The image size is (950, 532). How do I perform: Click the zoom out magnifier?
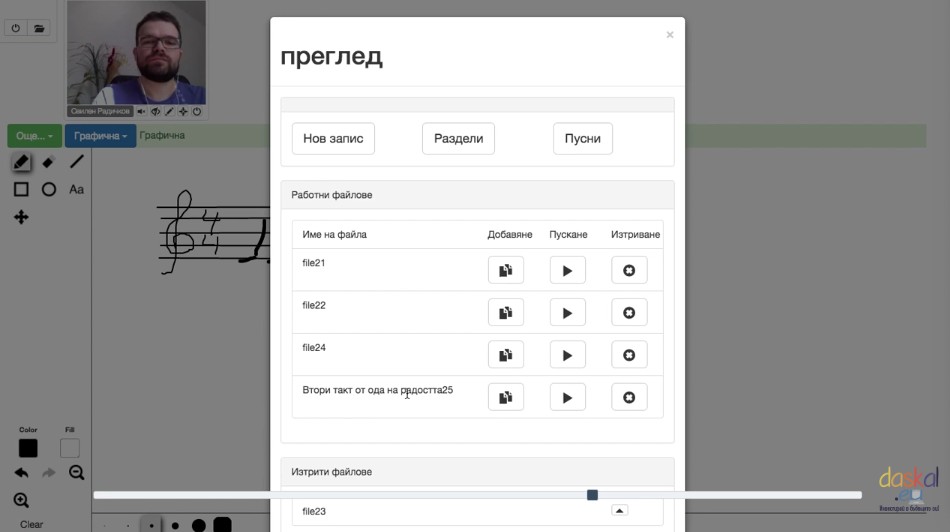[76, 472]
